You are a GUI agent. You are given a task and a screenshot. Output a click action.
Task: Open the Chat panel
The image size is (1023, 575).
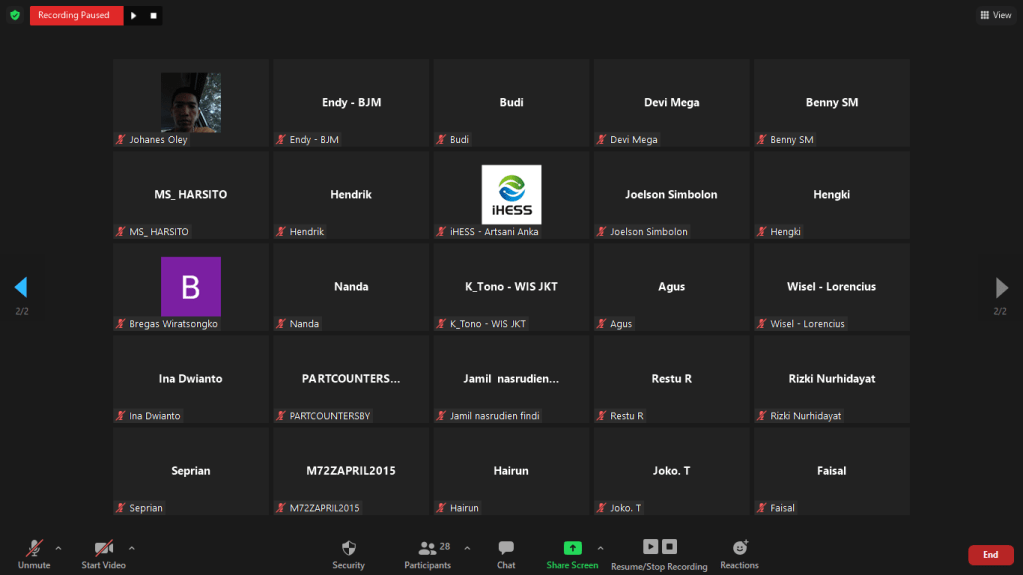point(506,548)
